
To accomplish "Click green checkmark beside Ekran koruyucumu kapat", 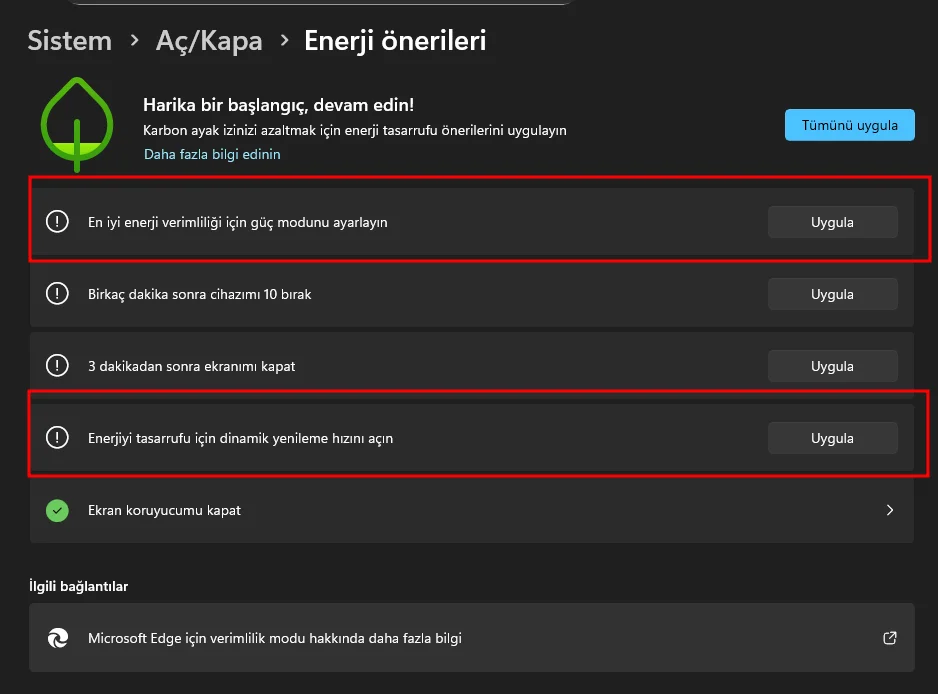I will (57, 510).
